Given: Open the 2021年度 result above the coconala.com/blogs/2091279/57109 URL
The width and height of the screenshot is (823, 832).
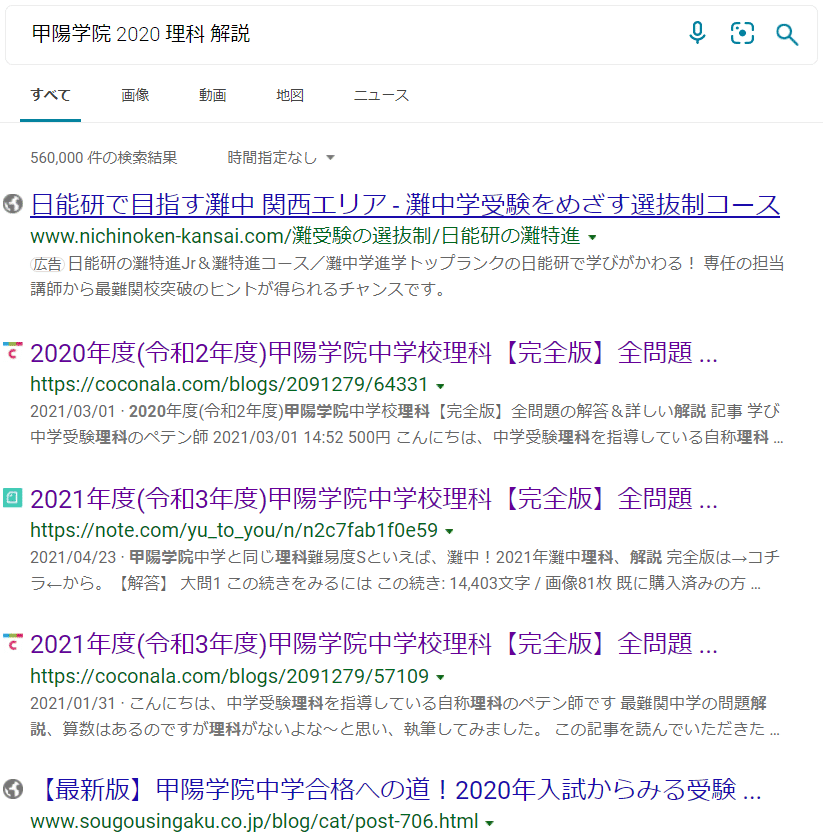Looking at the screenshot, I should click(374, 644).
